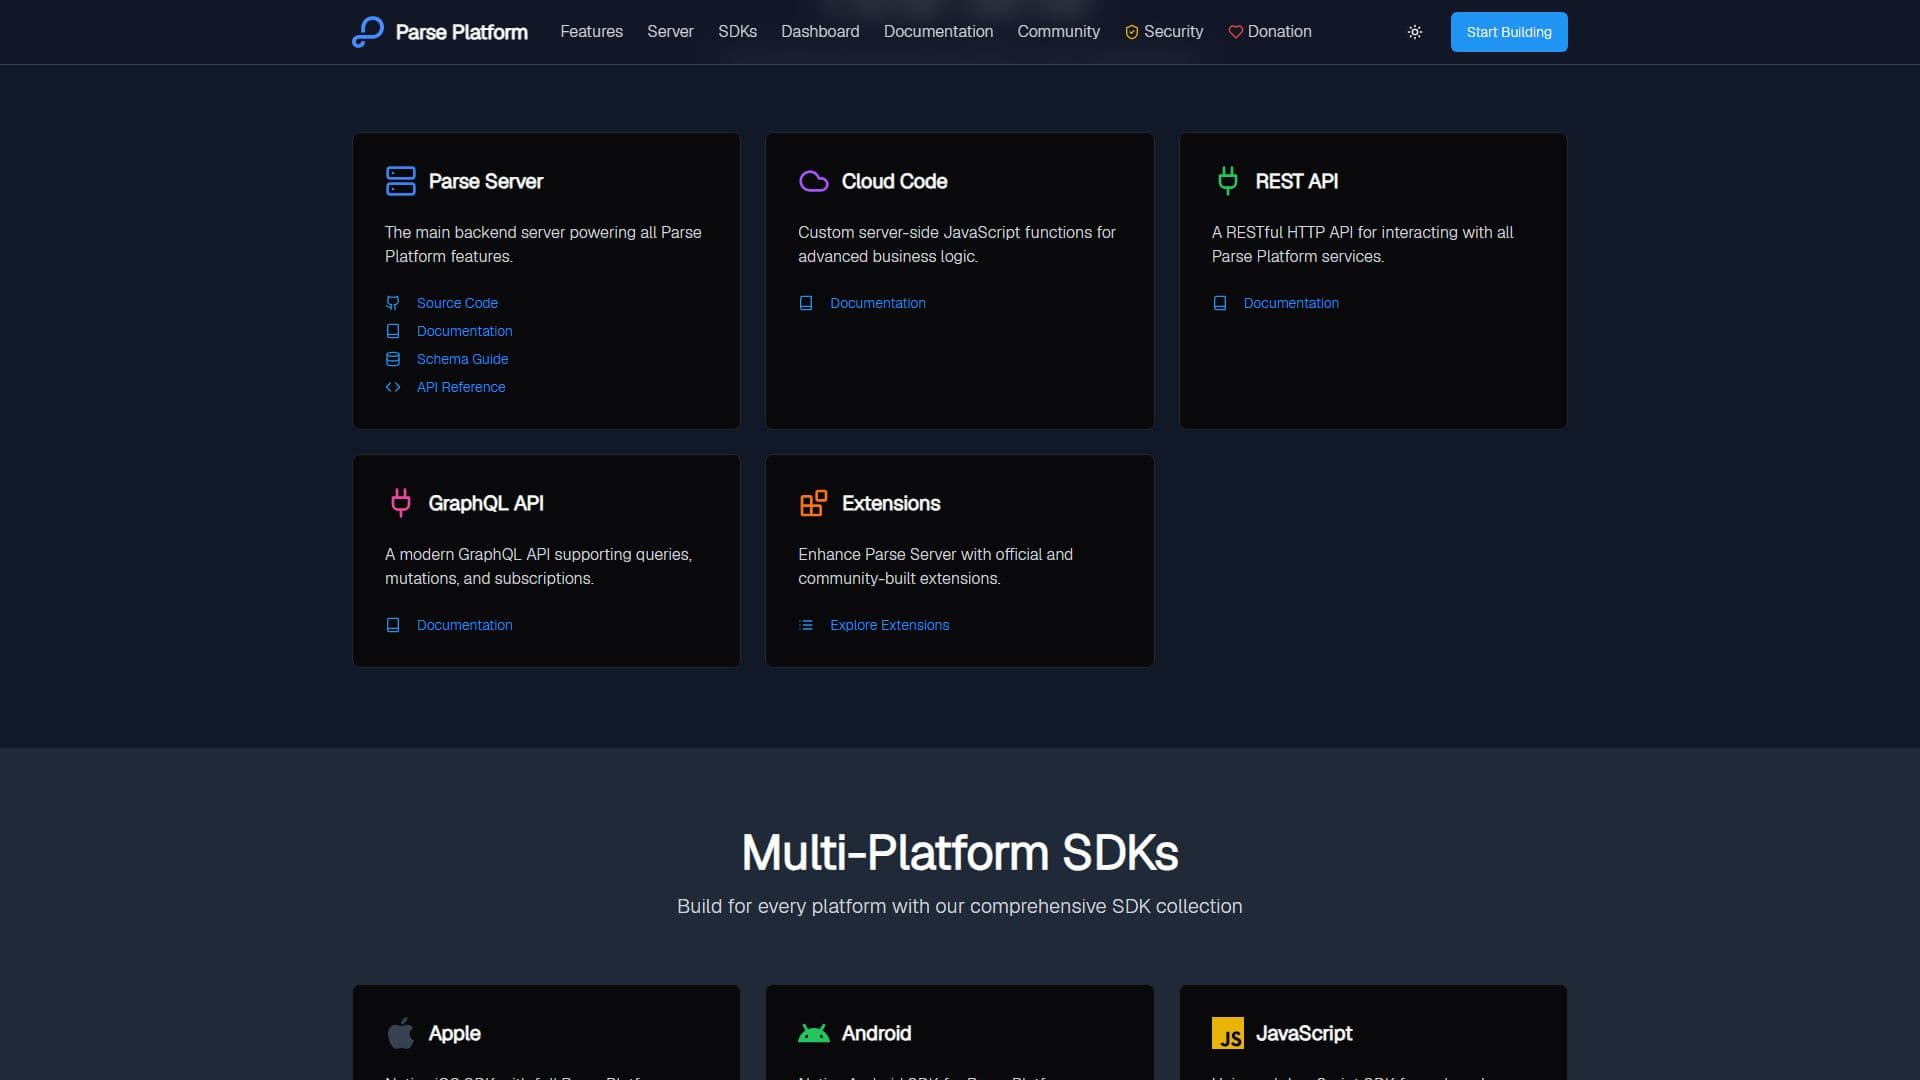The image size is (1920, 1080).
Task: Open the Parse Server Source Code link
Action: coord(457,303)
